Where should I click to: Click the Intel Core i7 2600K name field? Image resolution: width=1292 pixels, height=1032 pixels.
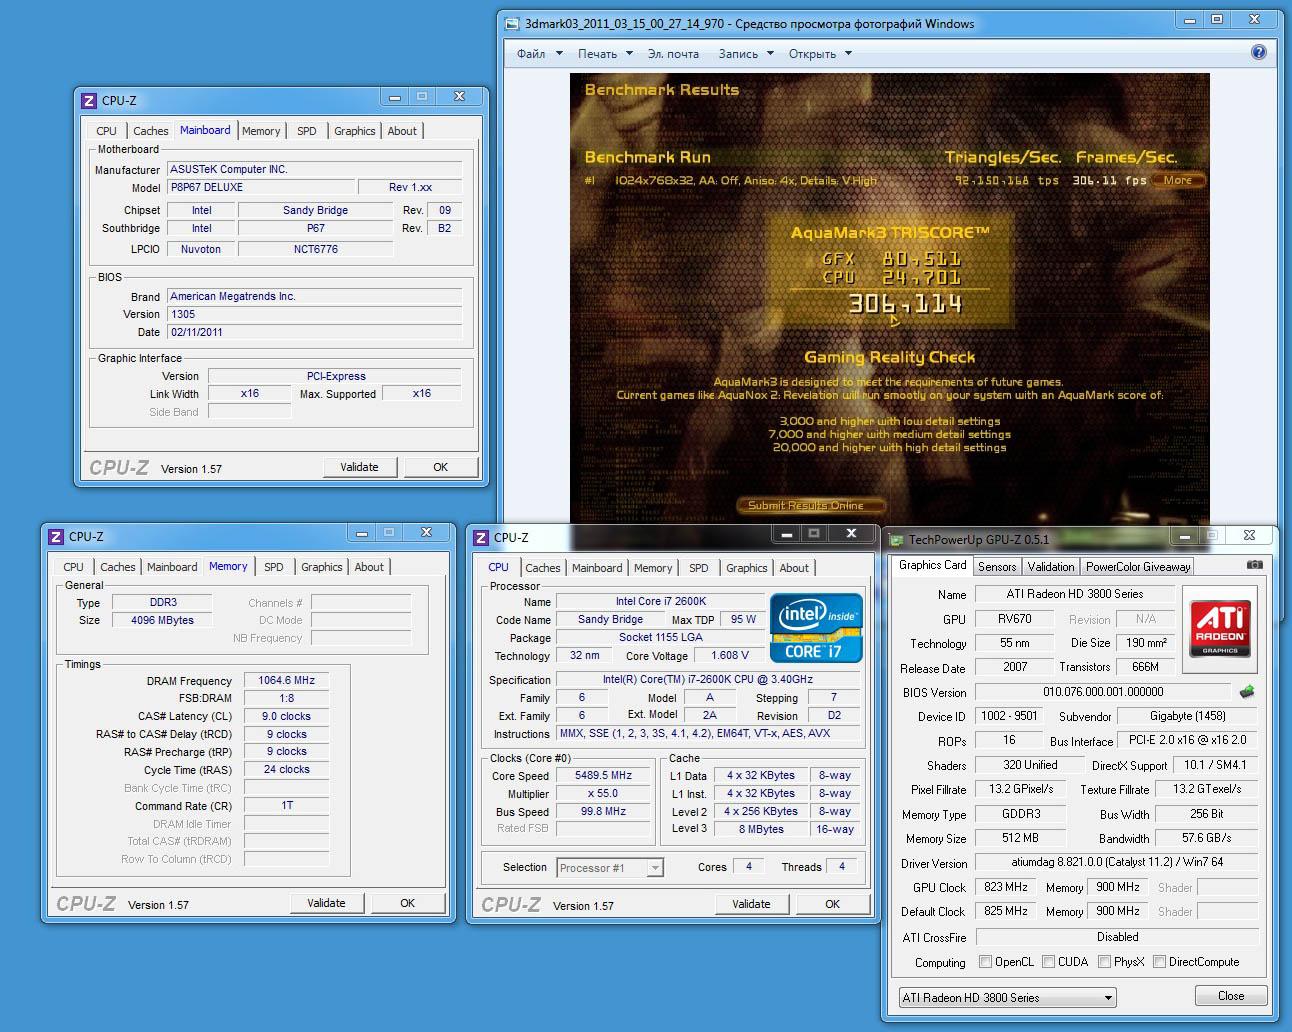tap(660, 601)
